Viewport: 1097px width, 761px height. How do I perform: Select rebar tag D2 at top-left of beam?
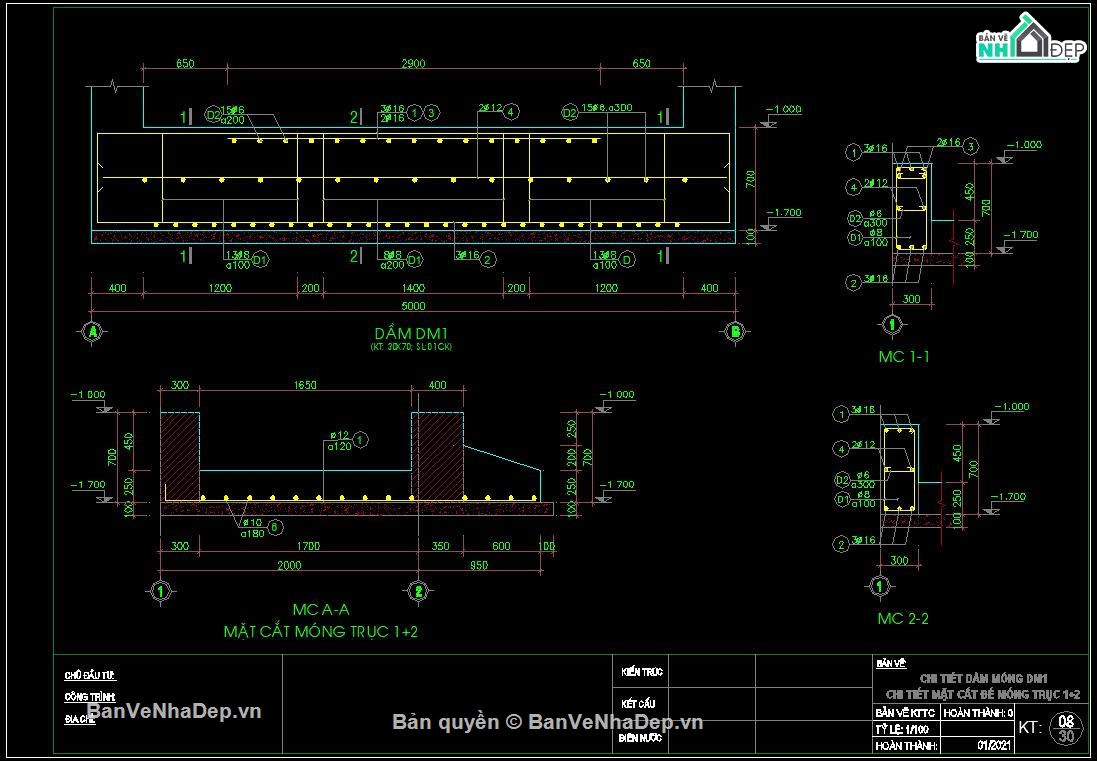213,113
